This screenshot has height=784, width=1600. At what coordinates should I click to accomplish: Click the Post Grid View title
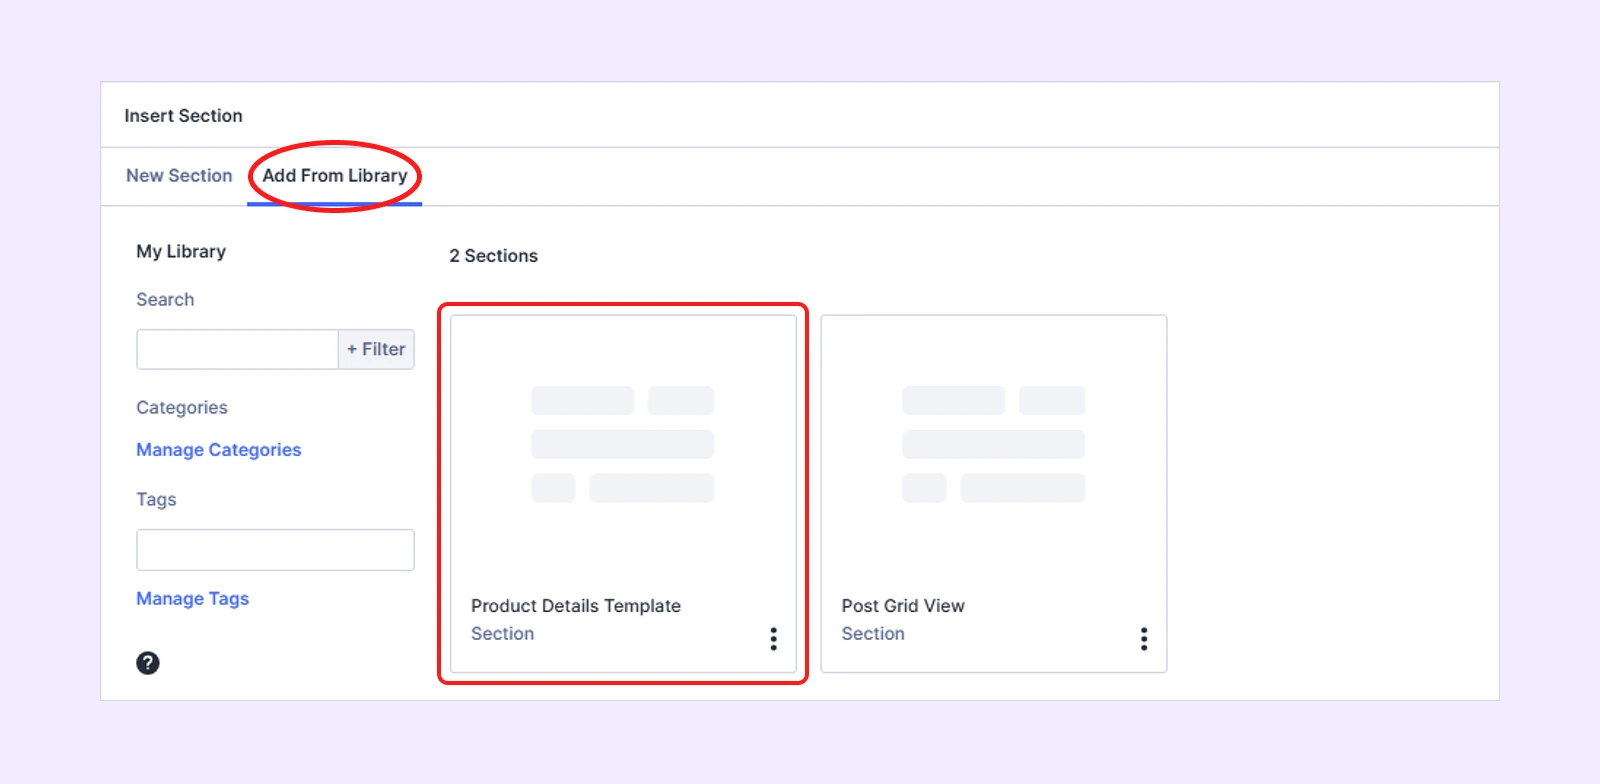(903, 606)
